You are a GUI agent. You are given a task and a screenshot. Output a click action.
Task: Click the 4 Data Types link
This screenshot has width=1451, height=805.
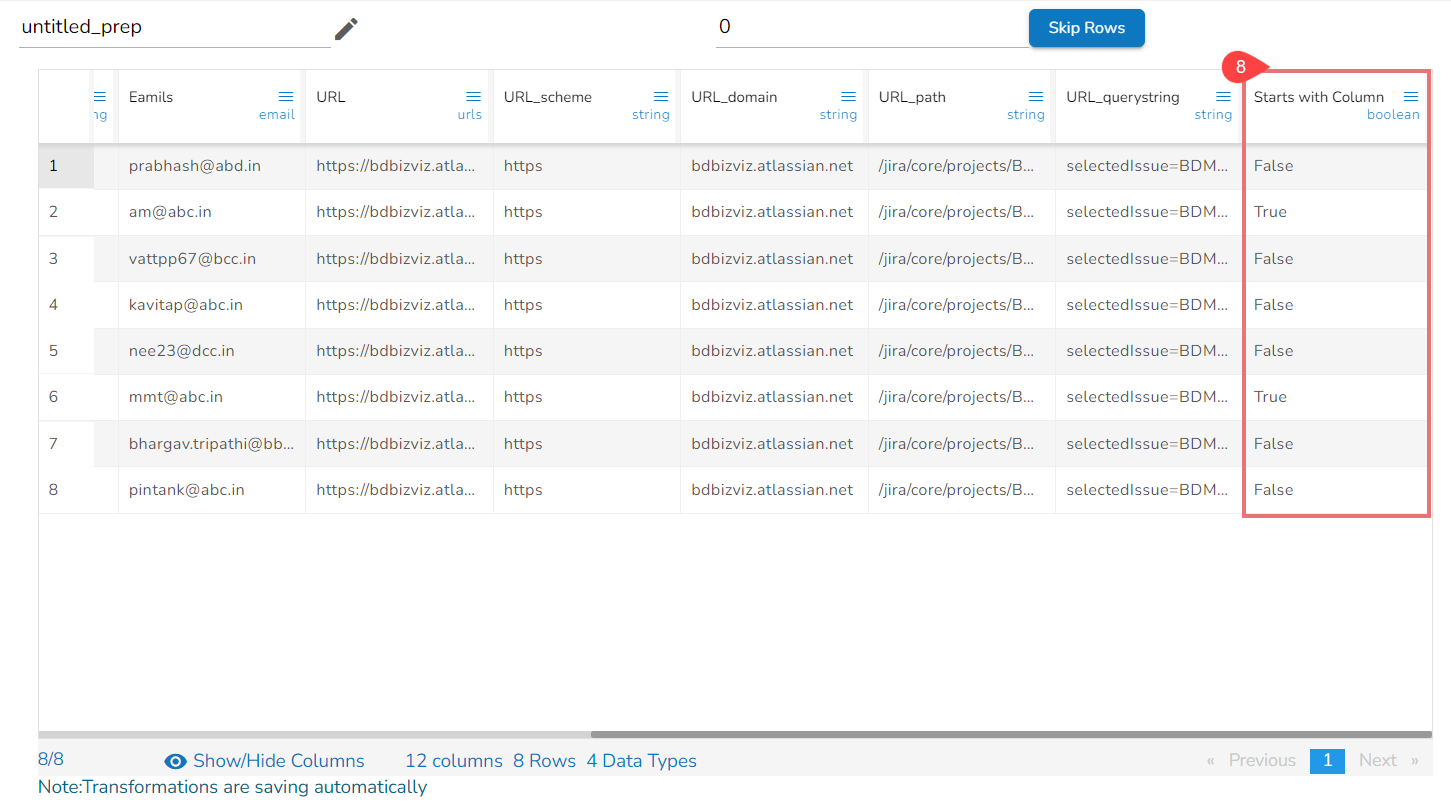[641, 761]
